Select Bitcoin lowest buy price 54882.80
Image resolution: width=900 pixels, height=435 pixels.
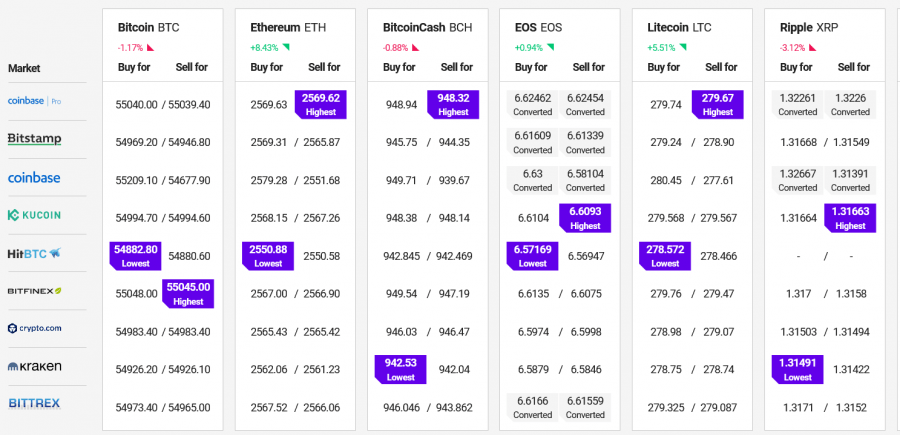coord(135,256)
